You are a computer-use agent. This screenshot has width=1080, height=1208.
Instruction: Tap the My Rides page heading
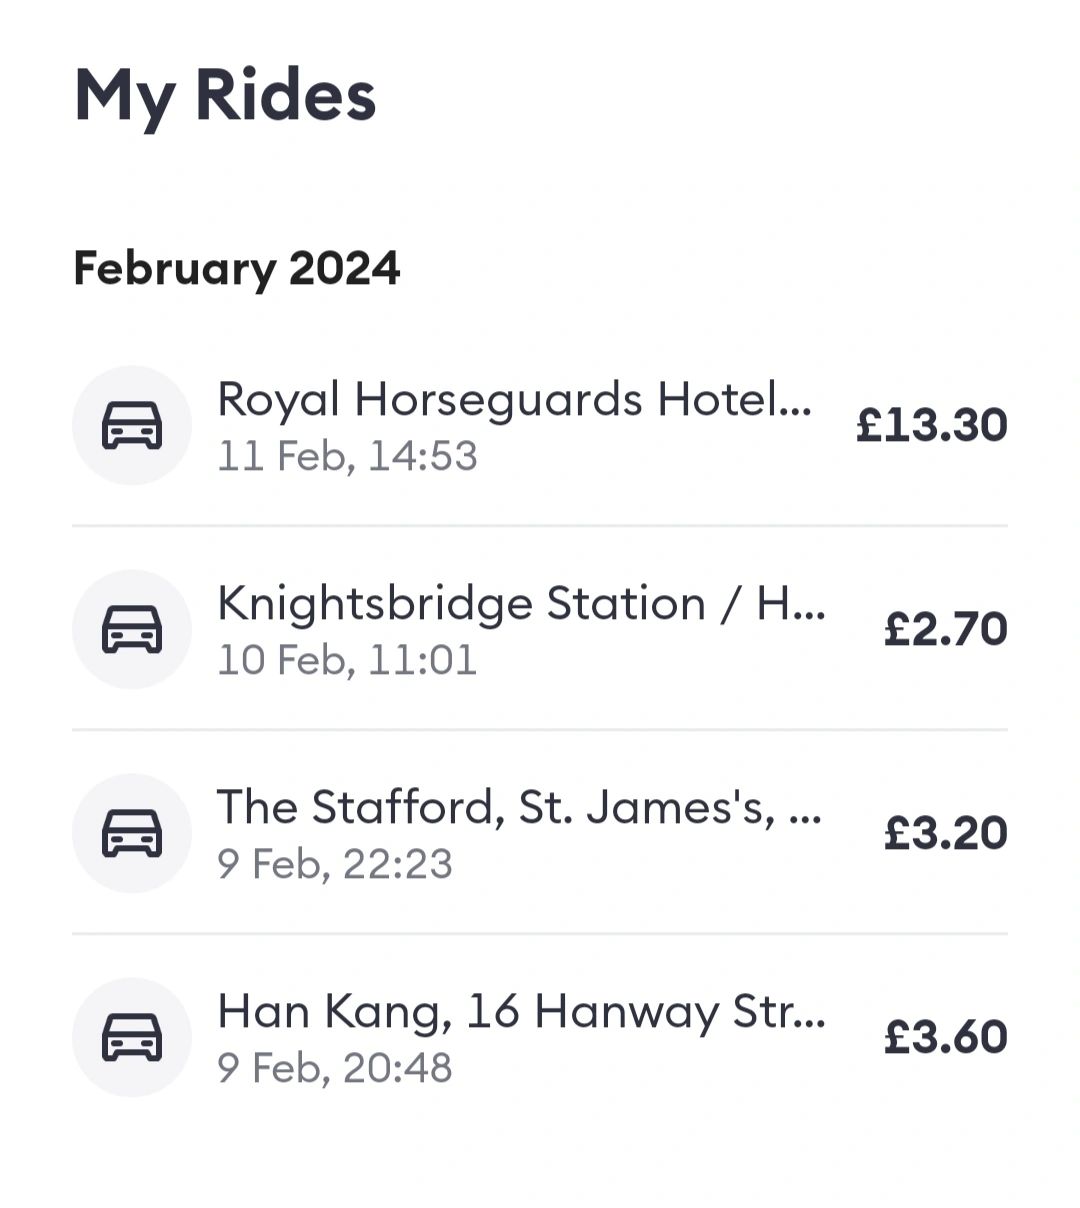pos(225,98)
